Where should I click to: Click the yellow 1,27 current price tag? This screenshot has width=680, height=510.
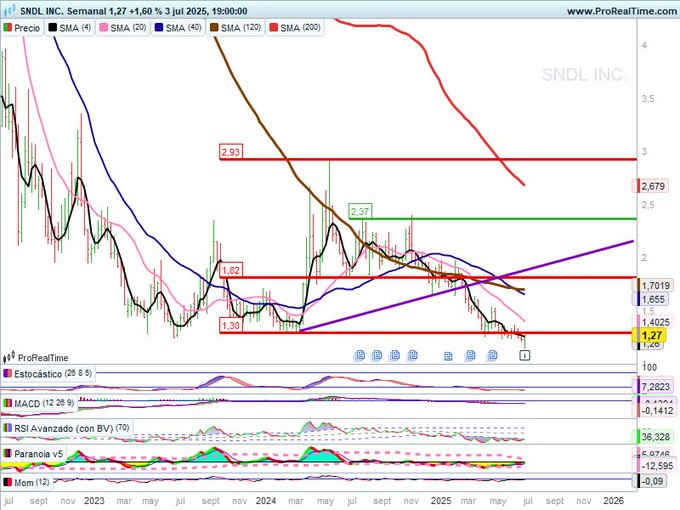tap(651, 335)
